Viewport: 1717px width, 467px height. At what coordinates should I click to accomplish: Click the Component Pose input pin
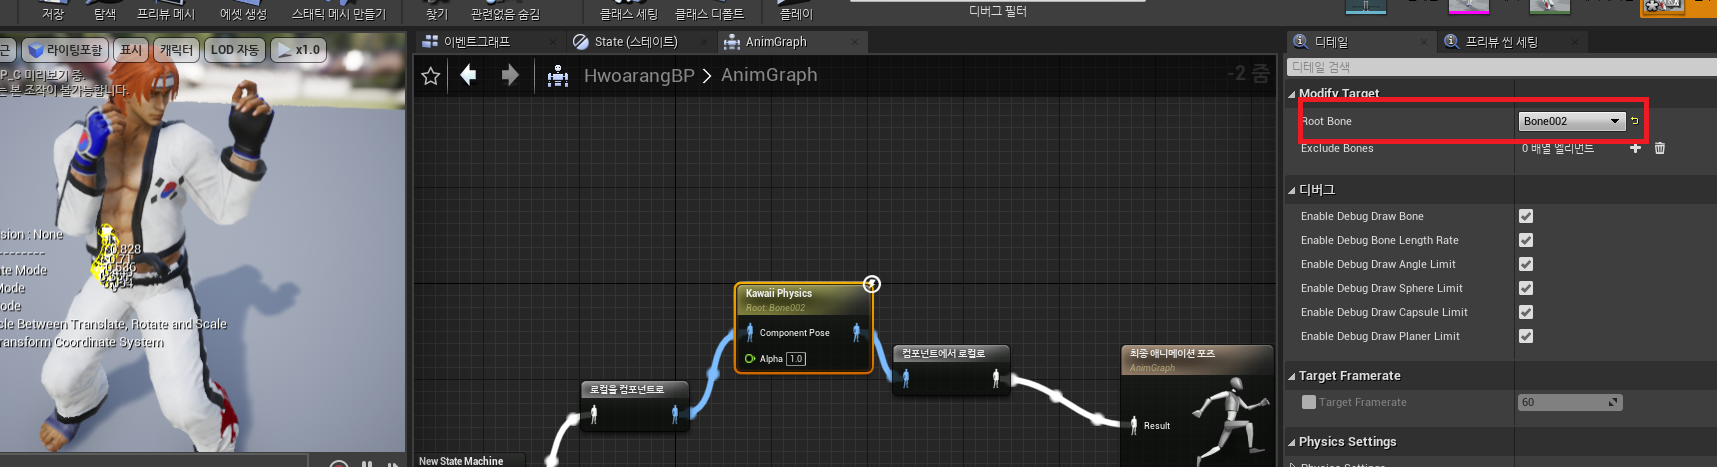click(750, 332)
